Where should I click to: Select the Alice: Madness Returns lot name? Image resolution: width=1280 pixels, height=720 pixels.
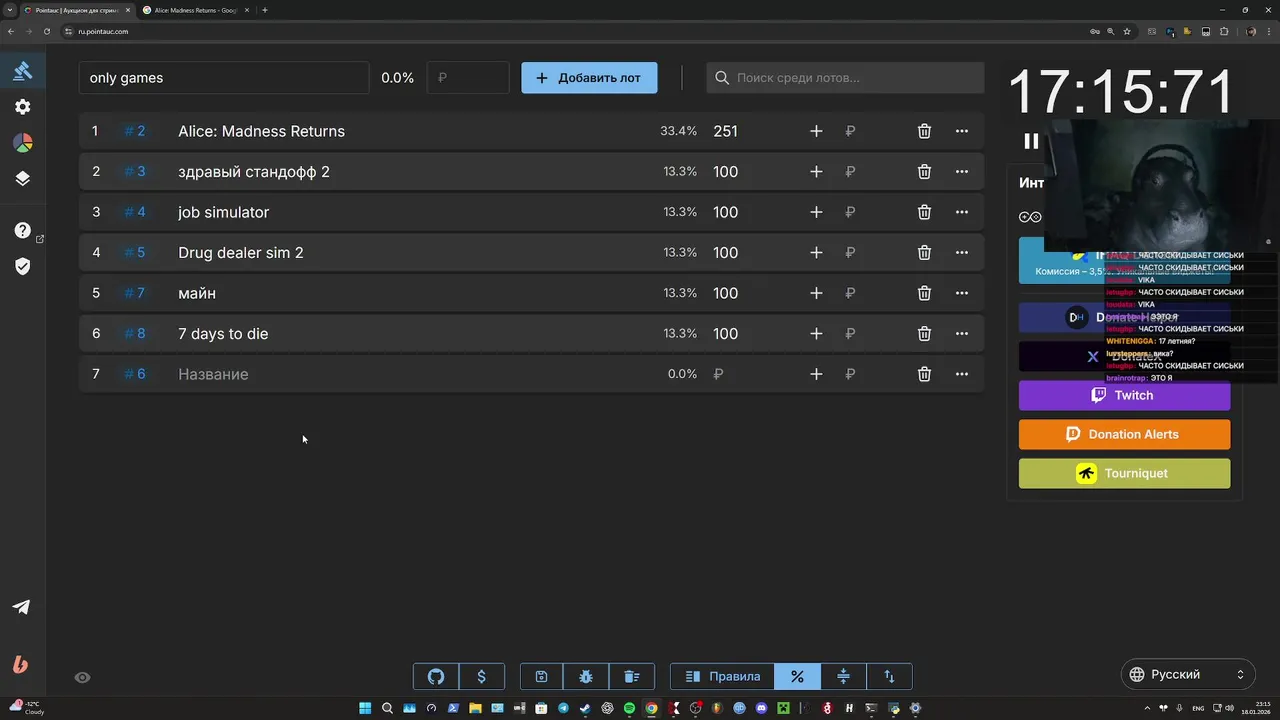point(261,131)
